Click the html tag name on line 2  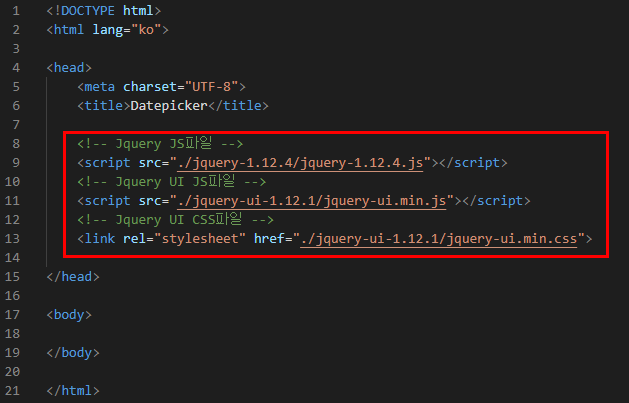(69, 30)
